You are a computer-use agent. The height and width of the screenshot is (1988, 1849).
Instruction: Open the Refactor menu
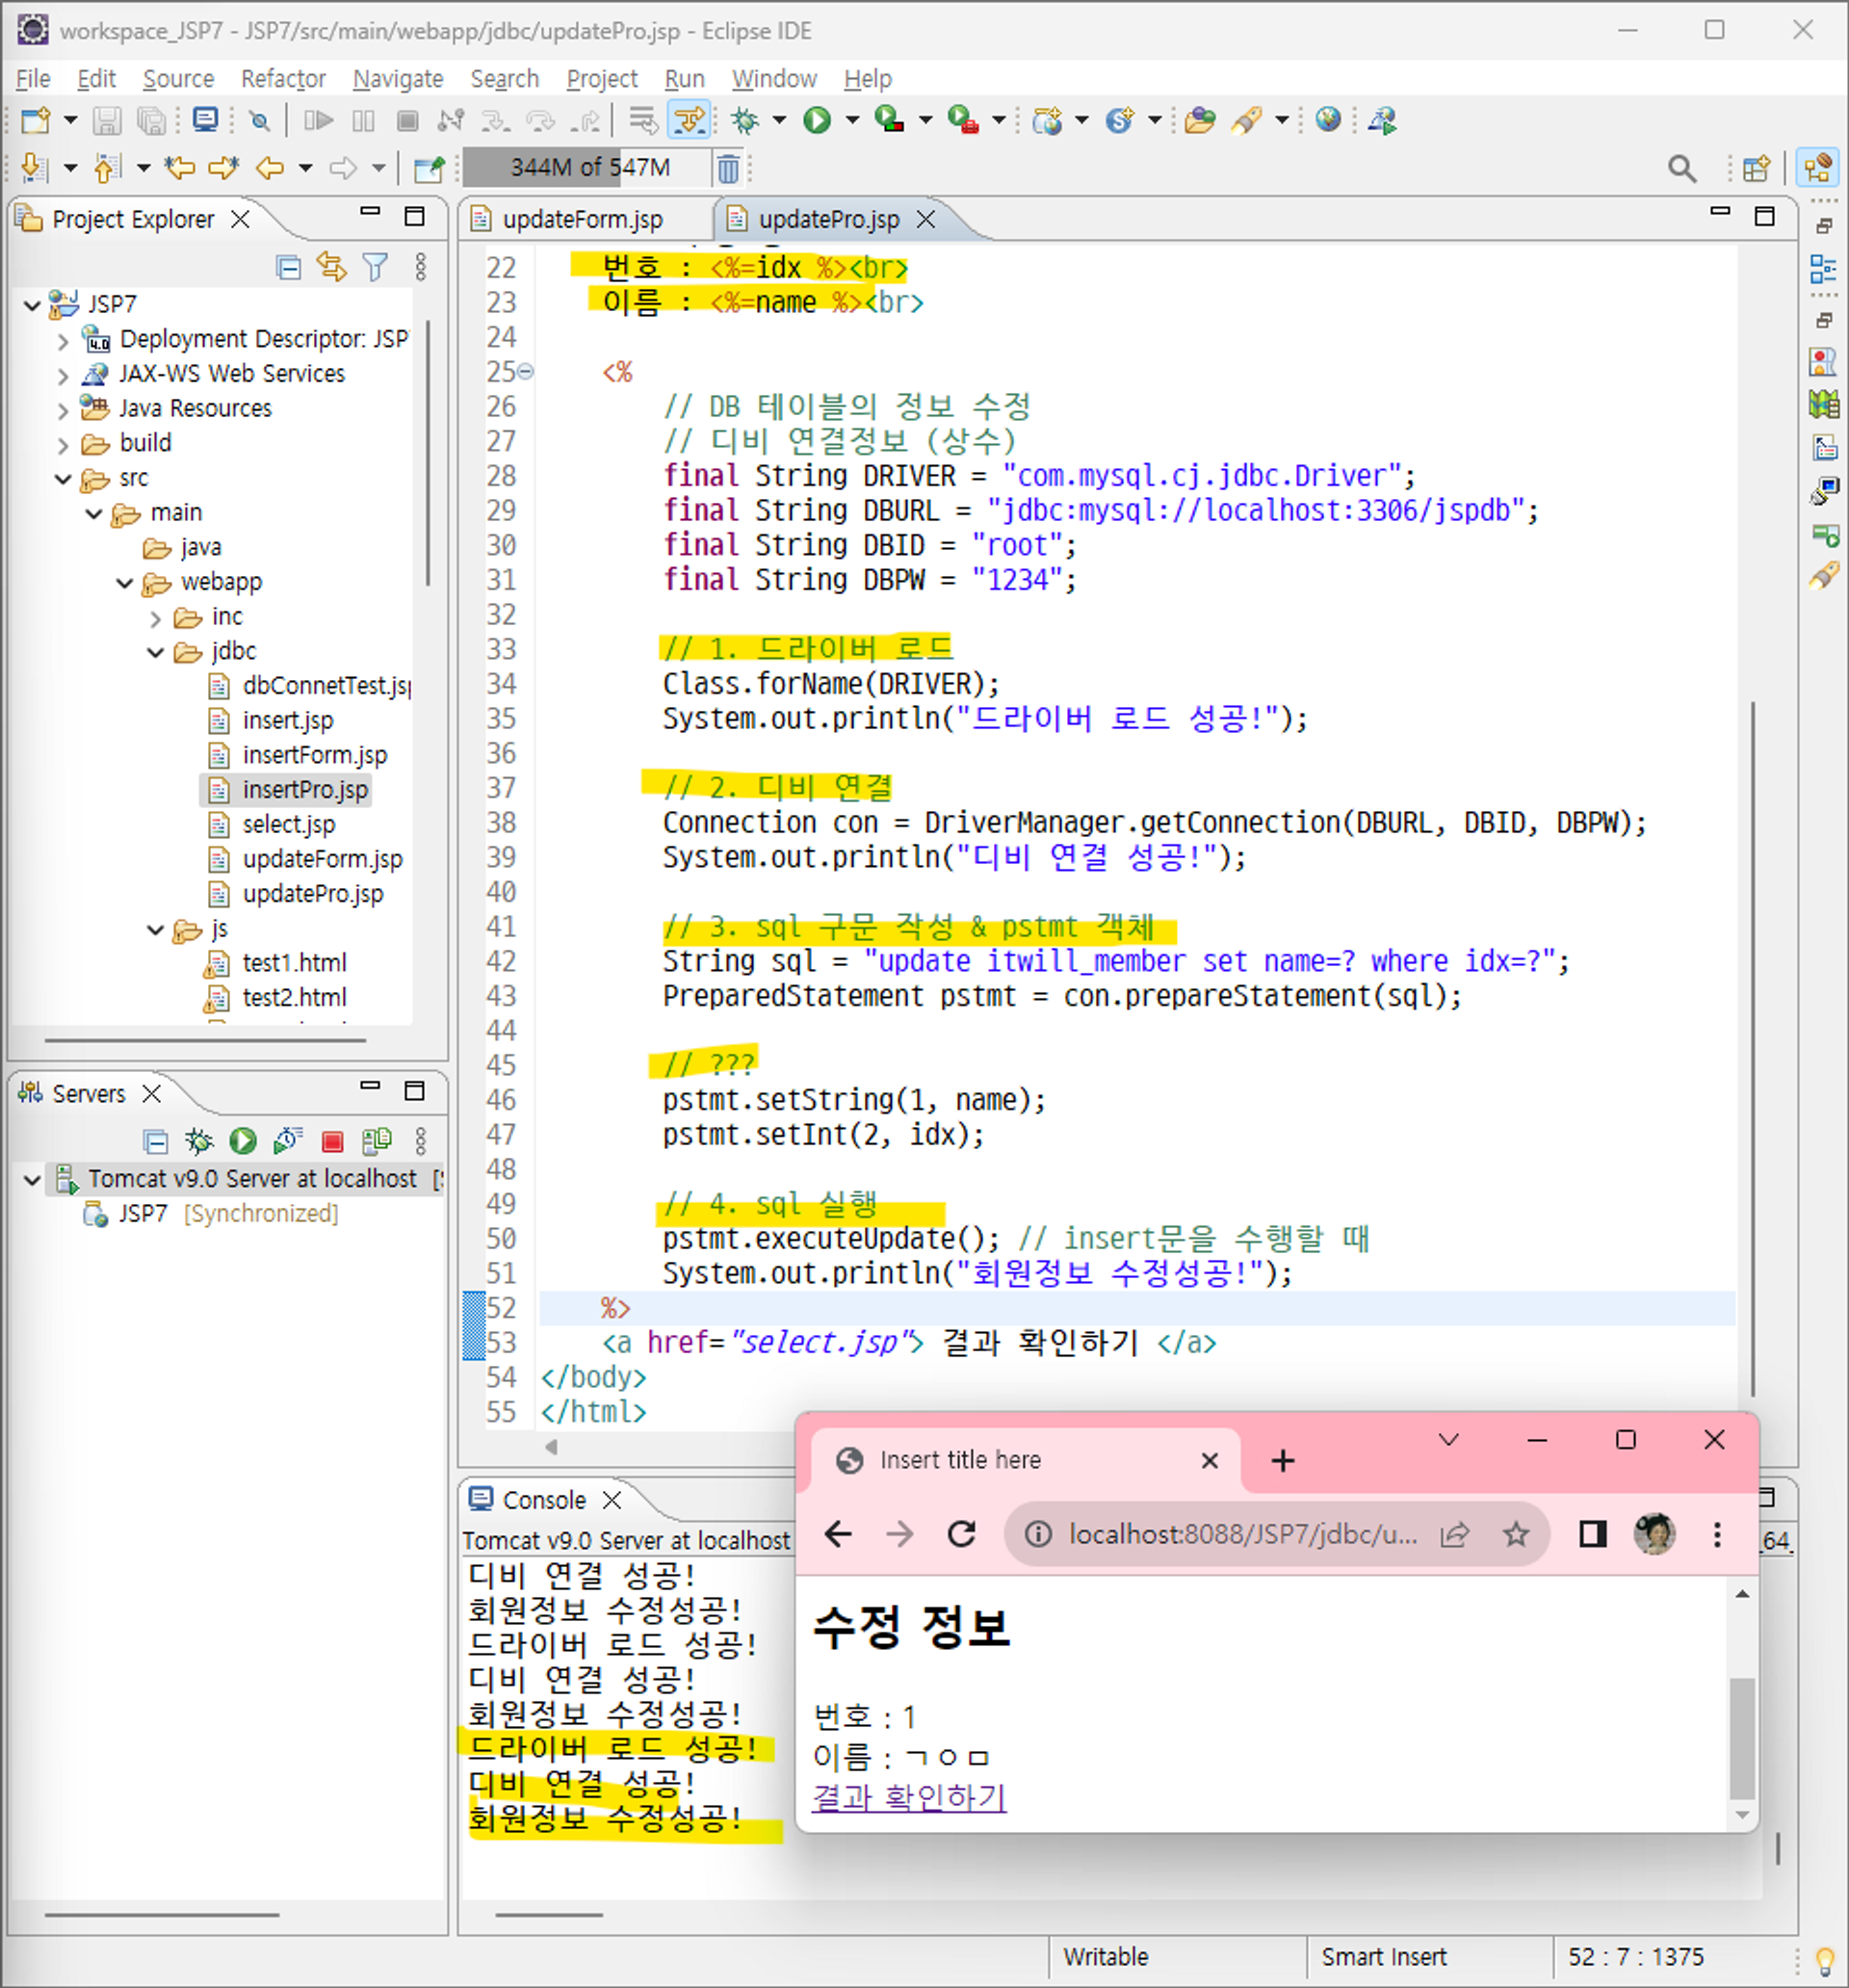(x=283, y=79)
